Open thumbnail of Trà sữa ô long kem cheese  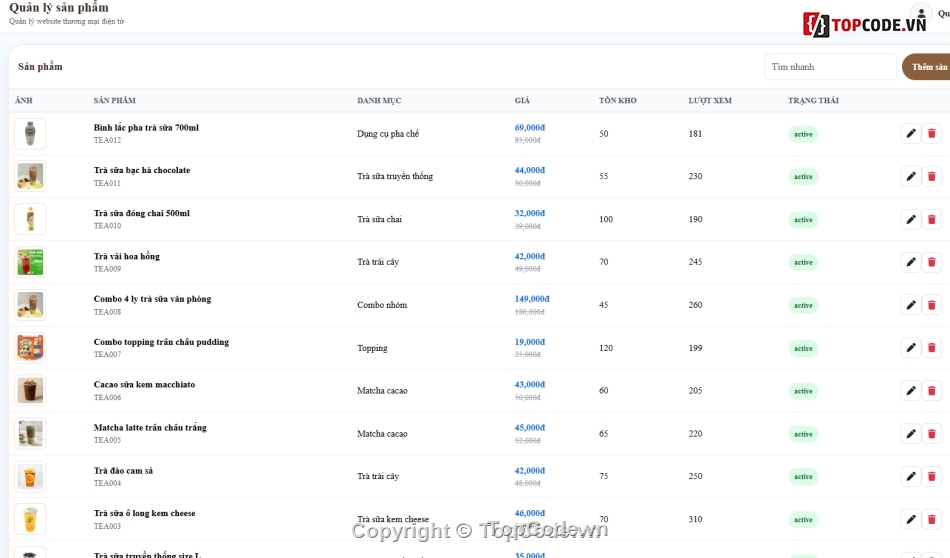click(x=30, y=519)
